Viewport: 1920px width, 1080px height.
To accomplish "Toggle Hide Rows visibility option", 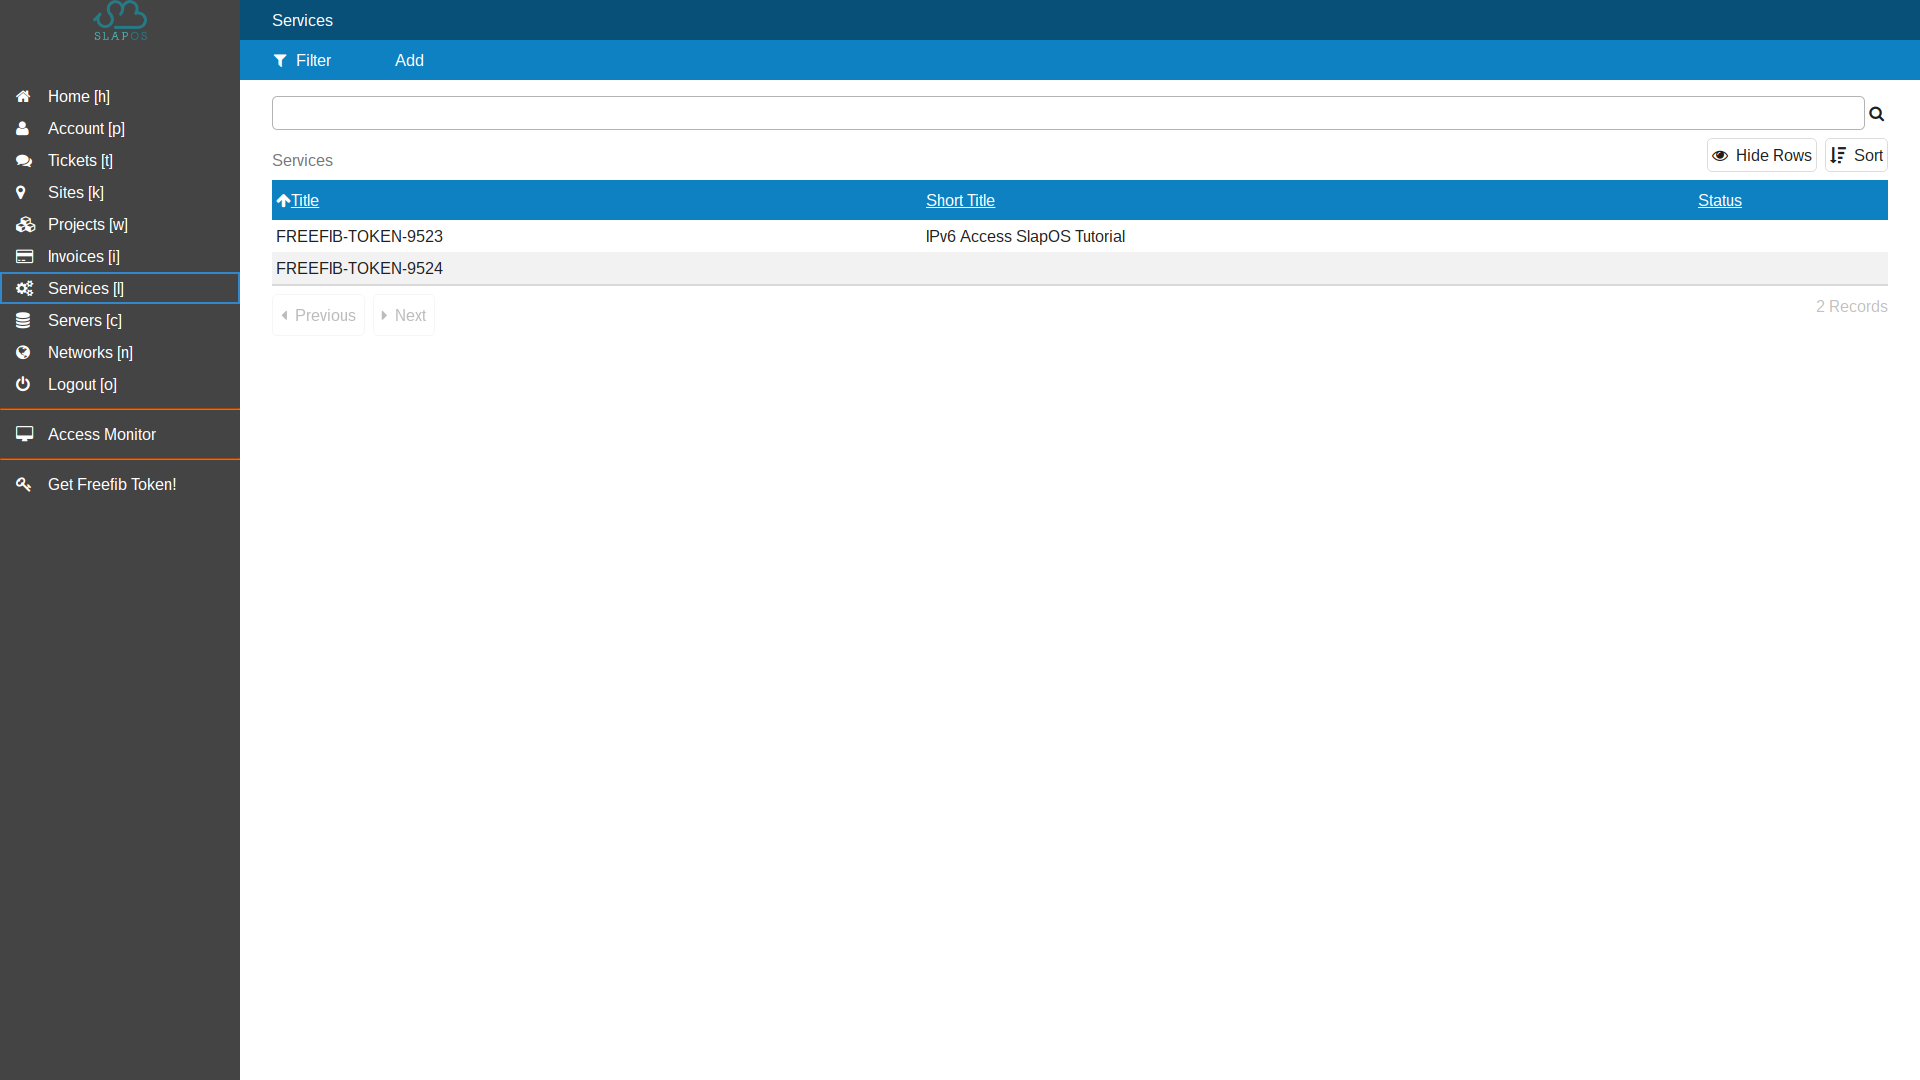I will [x=1762, y=156].
